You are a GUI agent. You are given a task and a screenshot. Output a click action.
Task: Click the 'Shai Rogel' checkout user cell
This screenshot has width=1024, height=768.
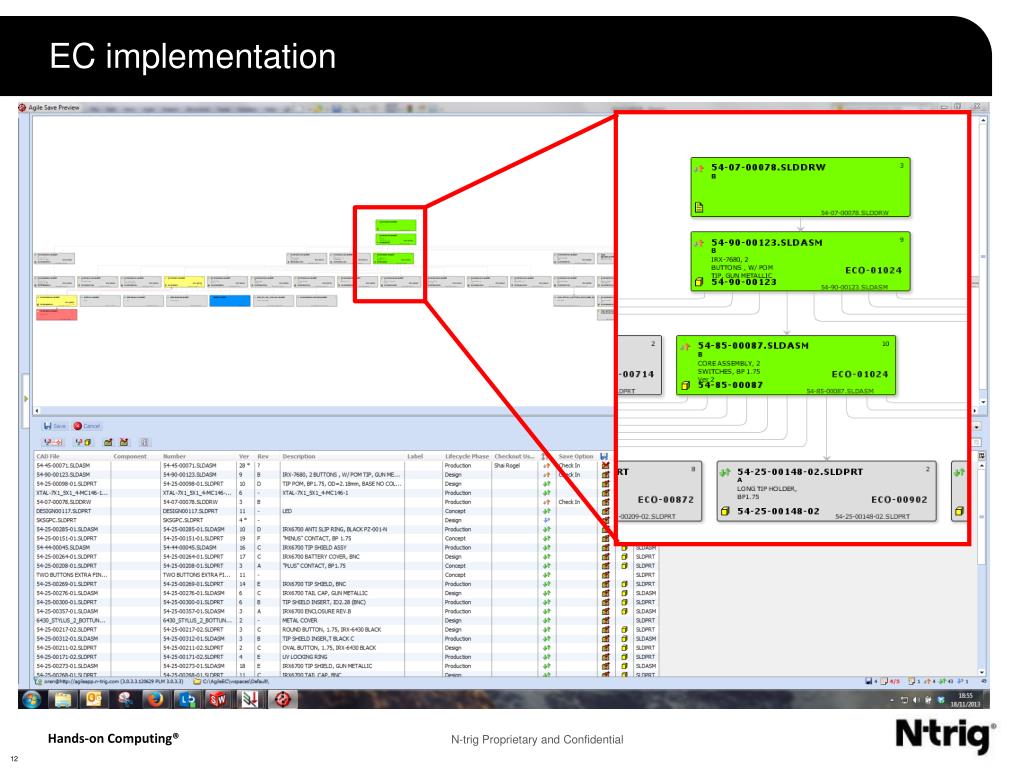(507, 466)
